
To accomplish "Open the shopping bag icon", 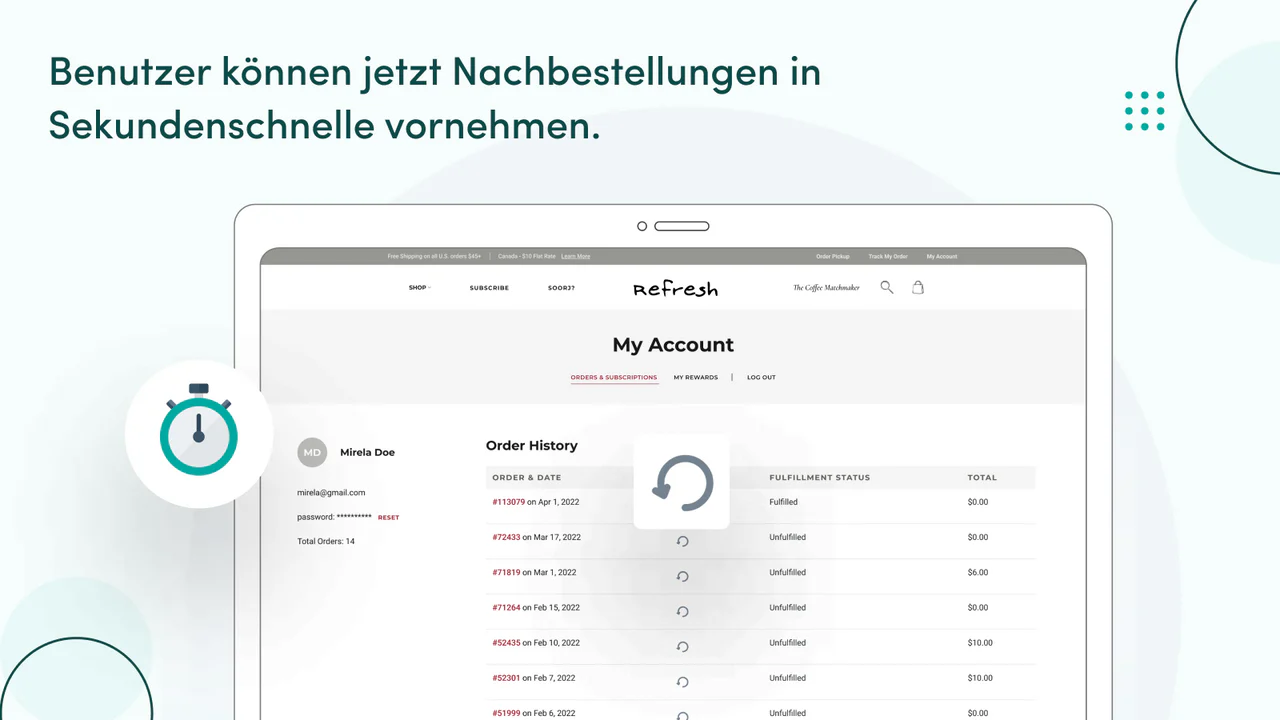I will (918, 287).
